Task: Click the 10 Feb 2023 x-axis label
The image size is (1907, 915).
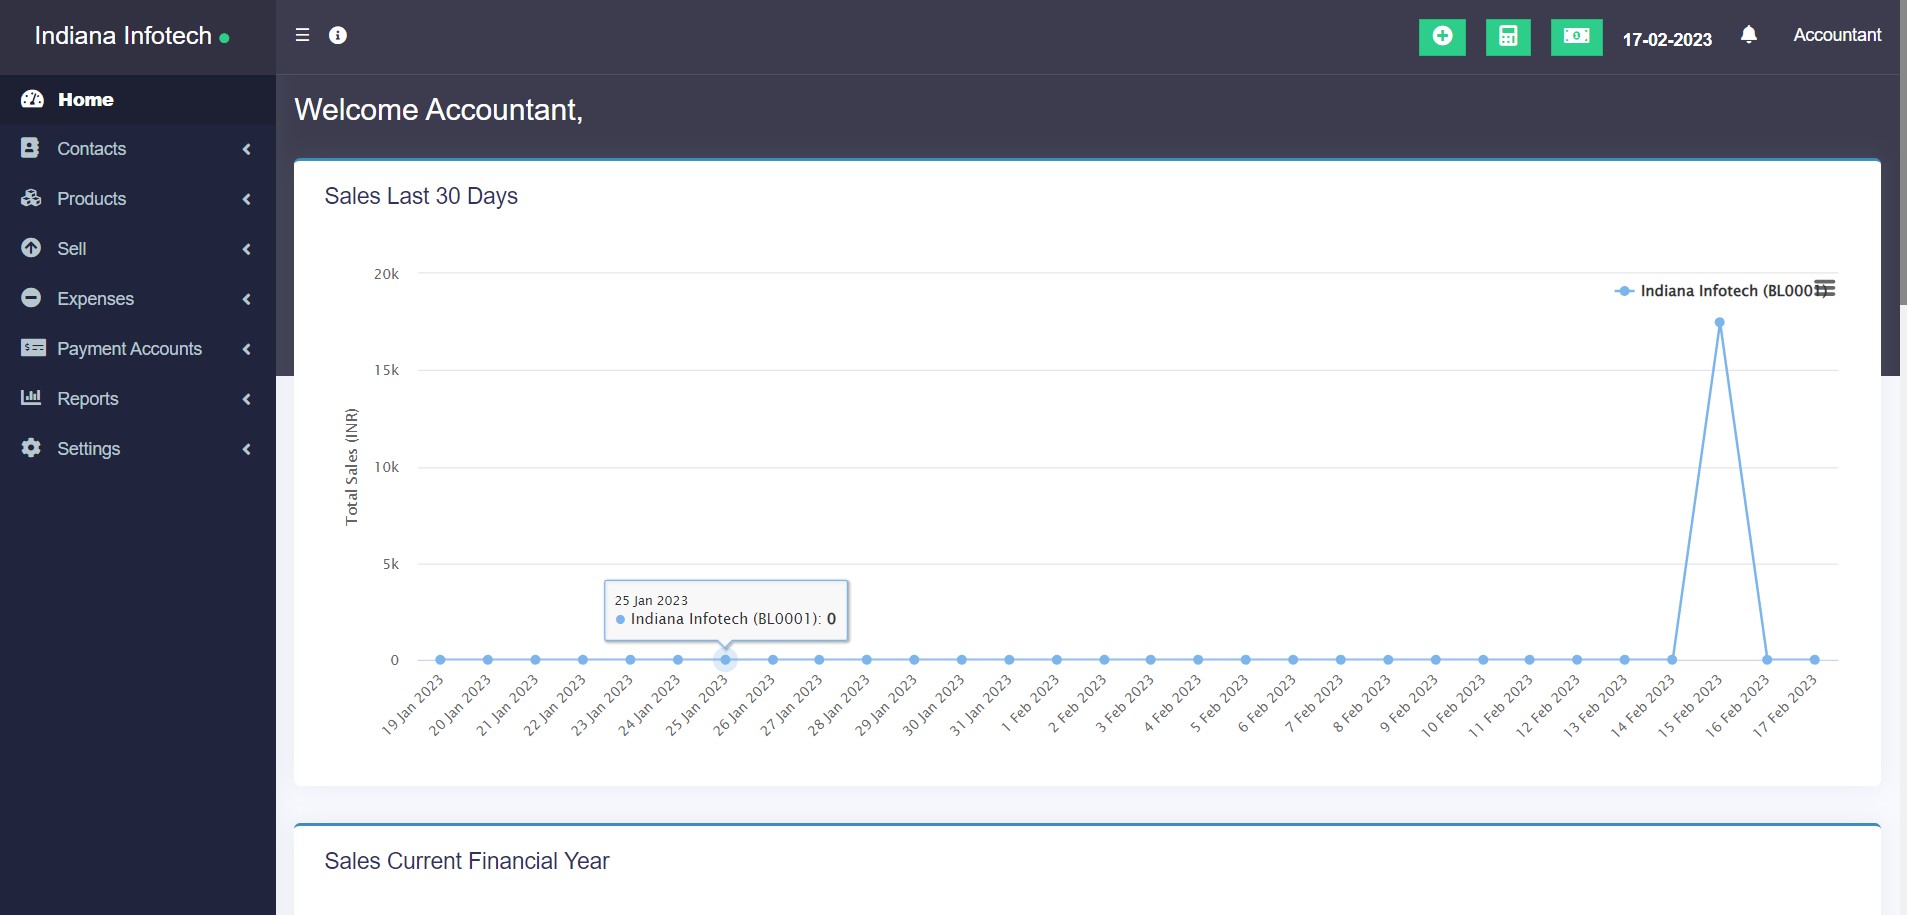Action: pyautogui.click(x=1454, y=706)
